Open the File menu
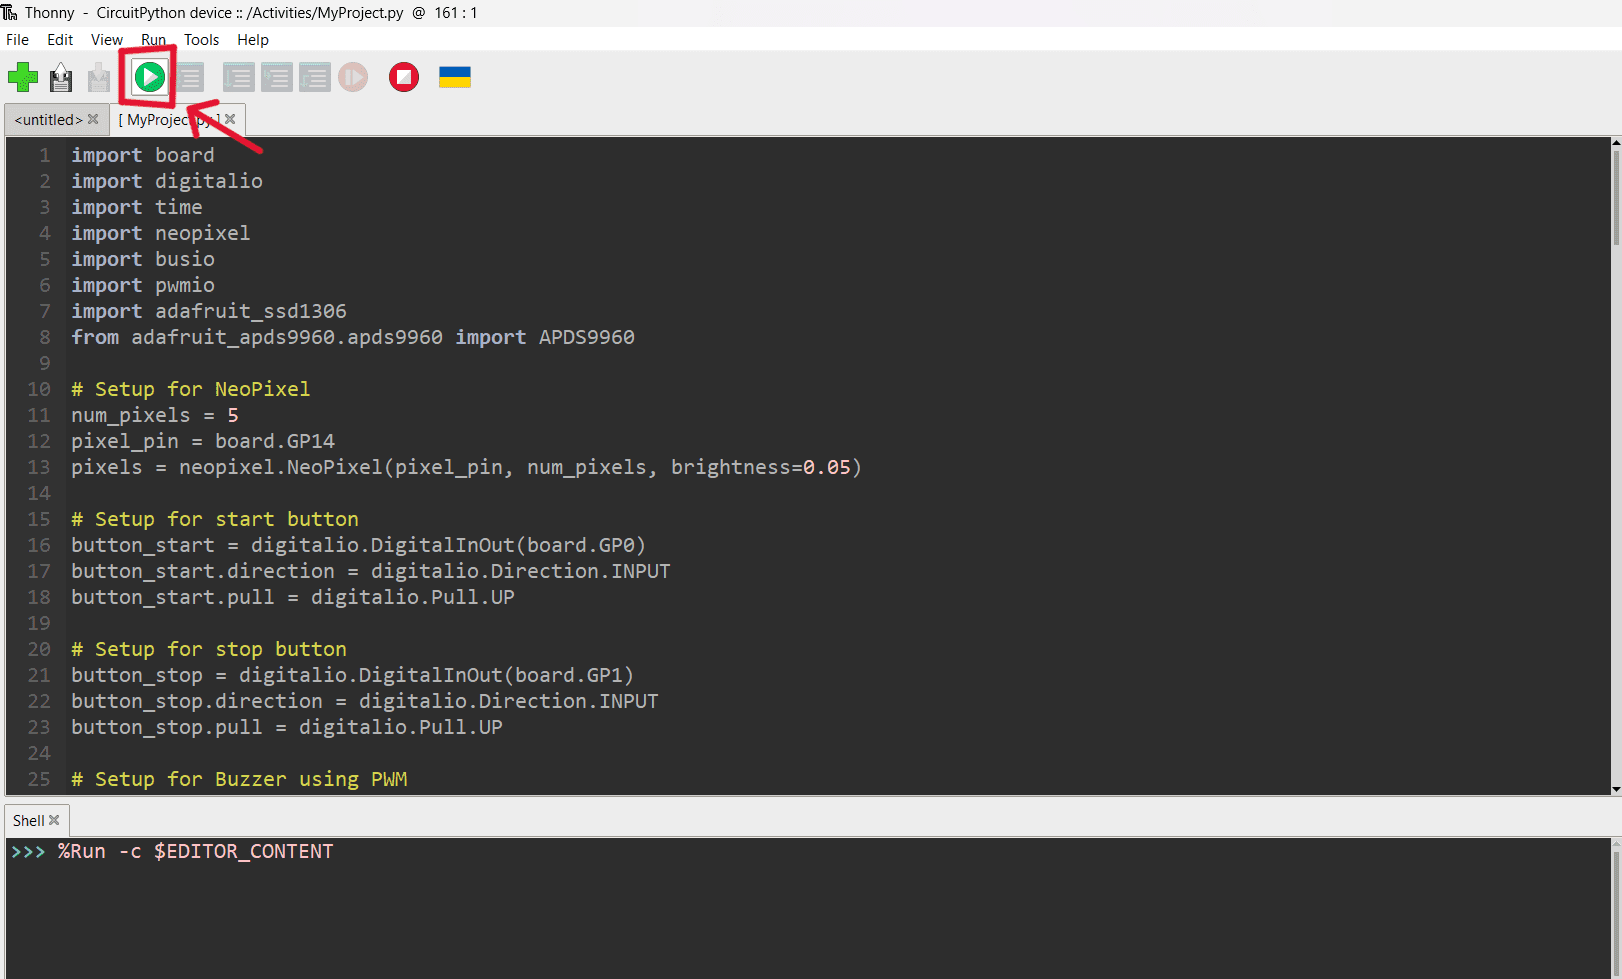 pyautogui.click(x=18, y=40)
